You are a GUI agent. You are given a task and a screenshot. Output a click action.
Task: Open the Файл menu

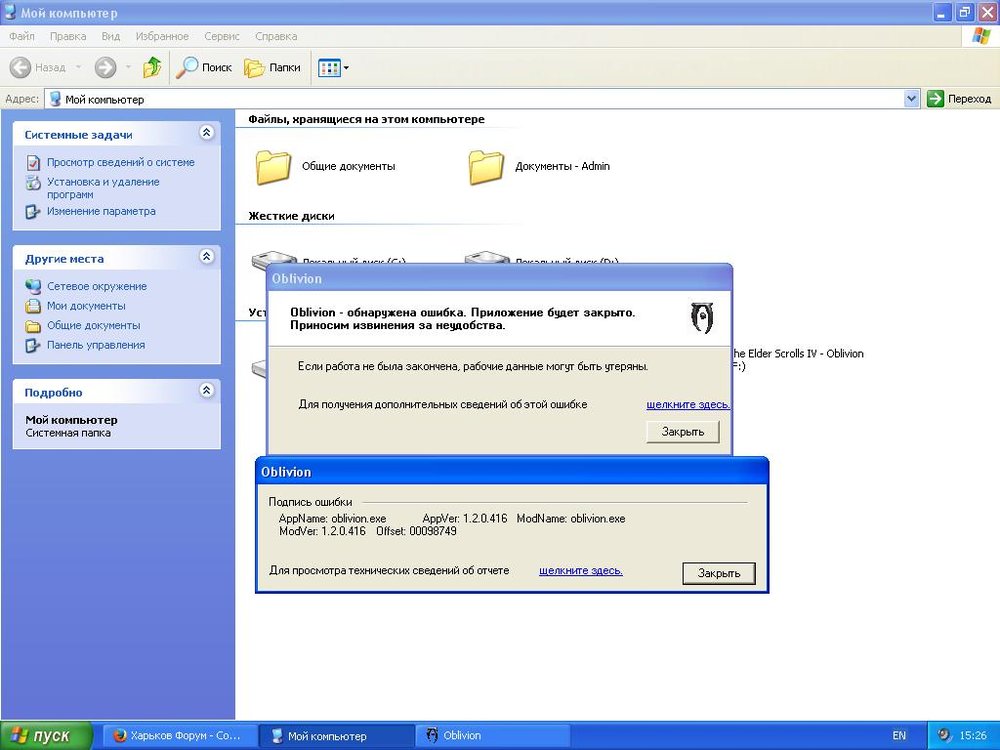coord(22,36)
